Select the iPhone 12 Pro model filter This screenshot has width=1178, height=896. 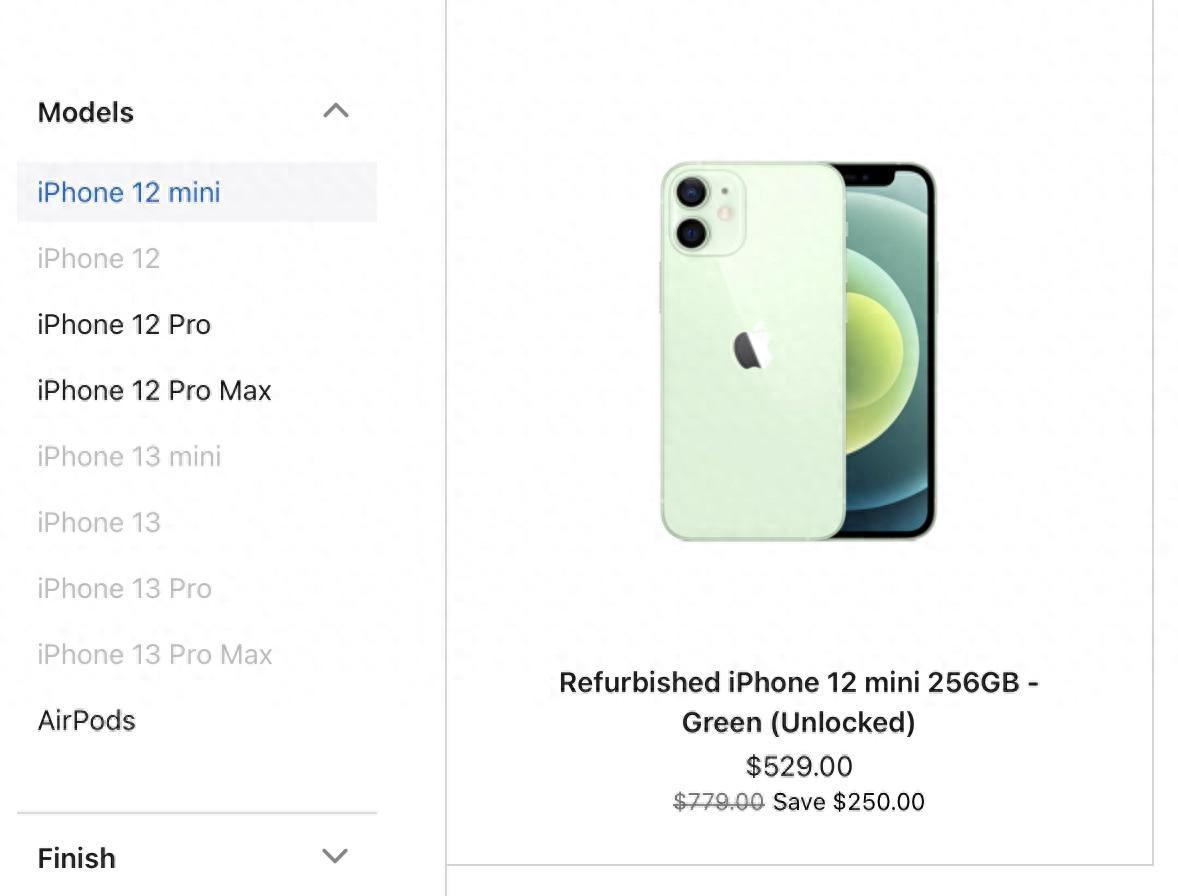coord(123,324)
